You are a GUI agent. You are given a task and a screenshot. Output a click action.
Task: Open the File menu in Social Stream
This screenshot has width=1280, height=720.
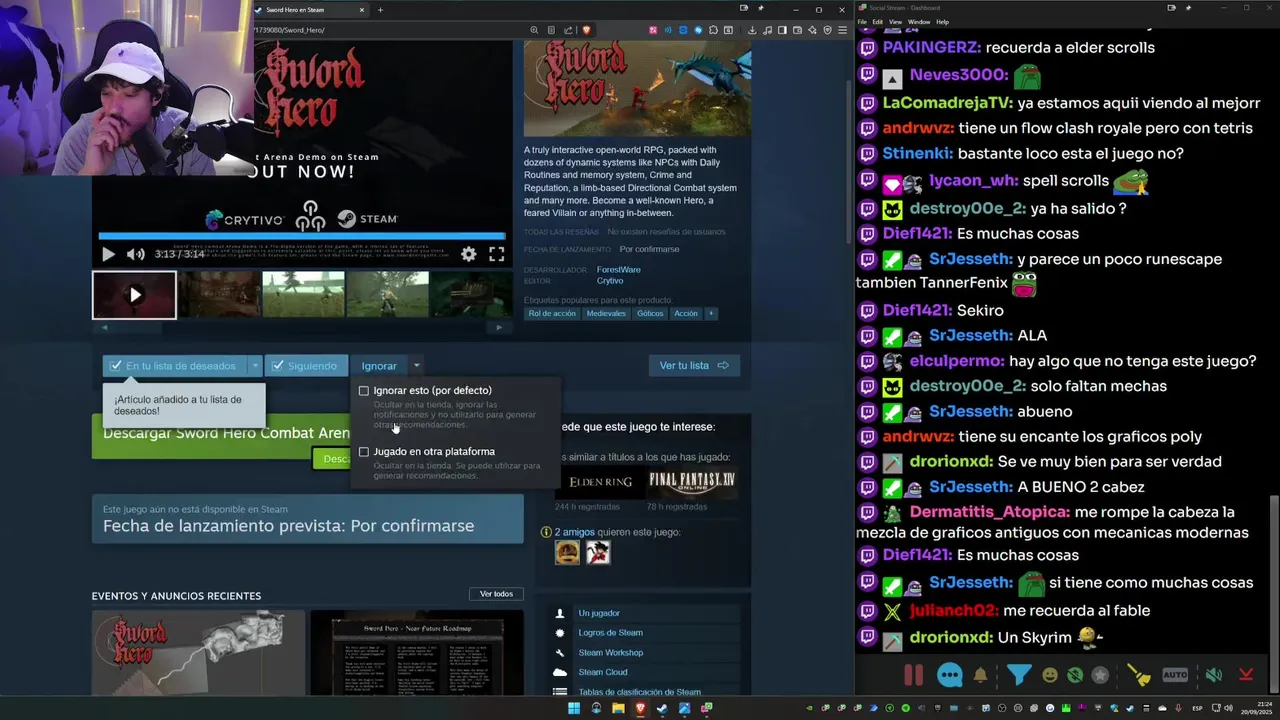click(862, 21)
